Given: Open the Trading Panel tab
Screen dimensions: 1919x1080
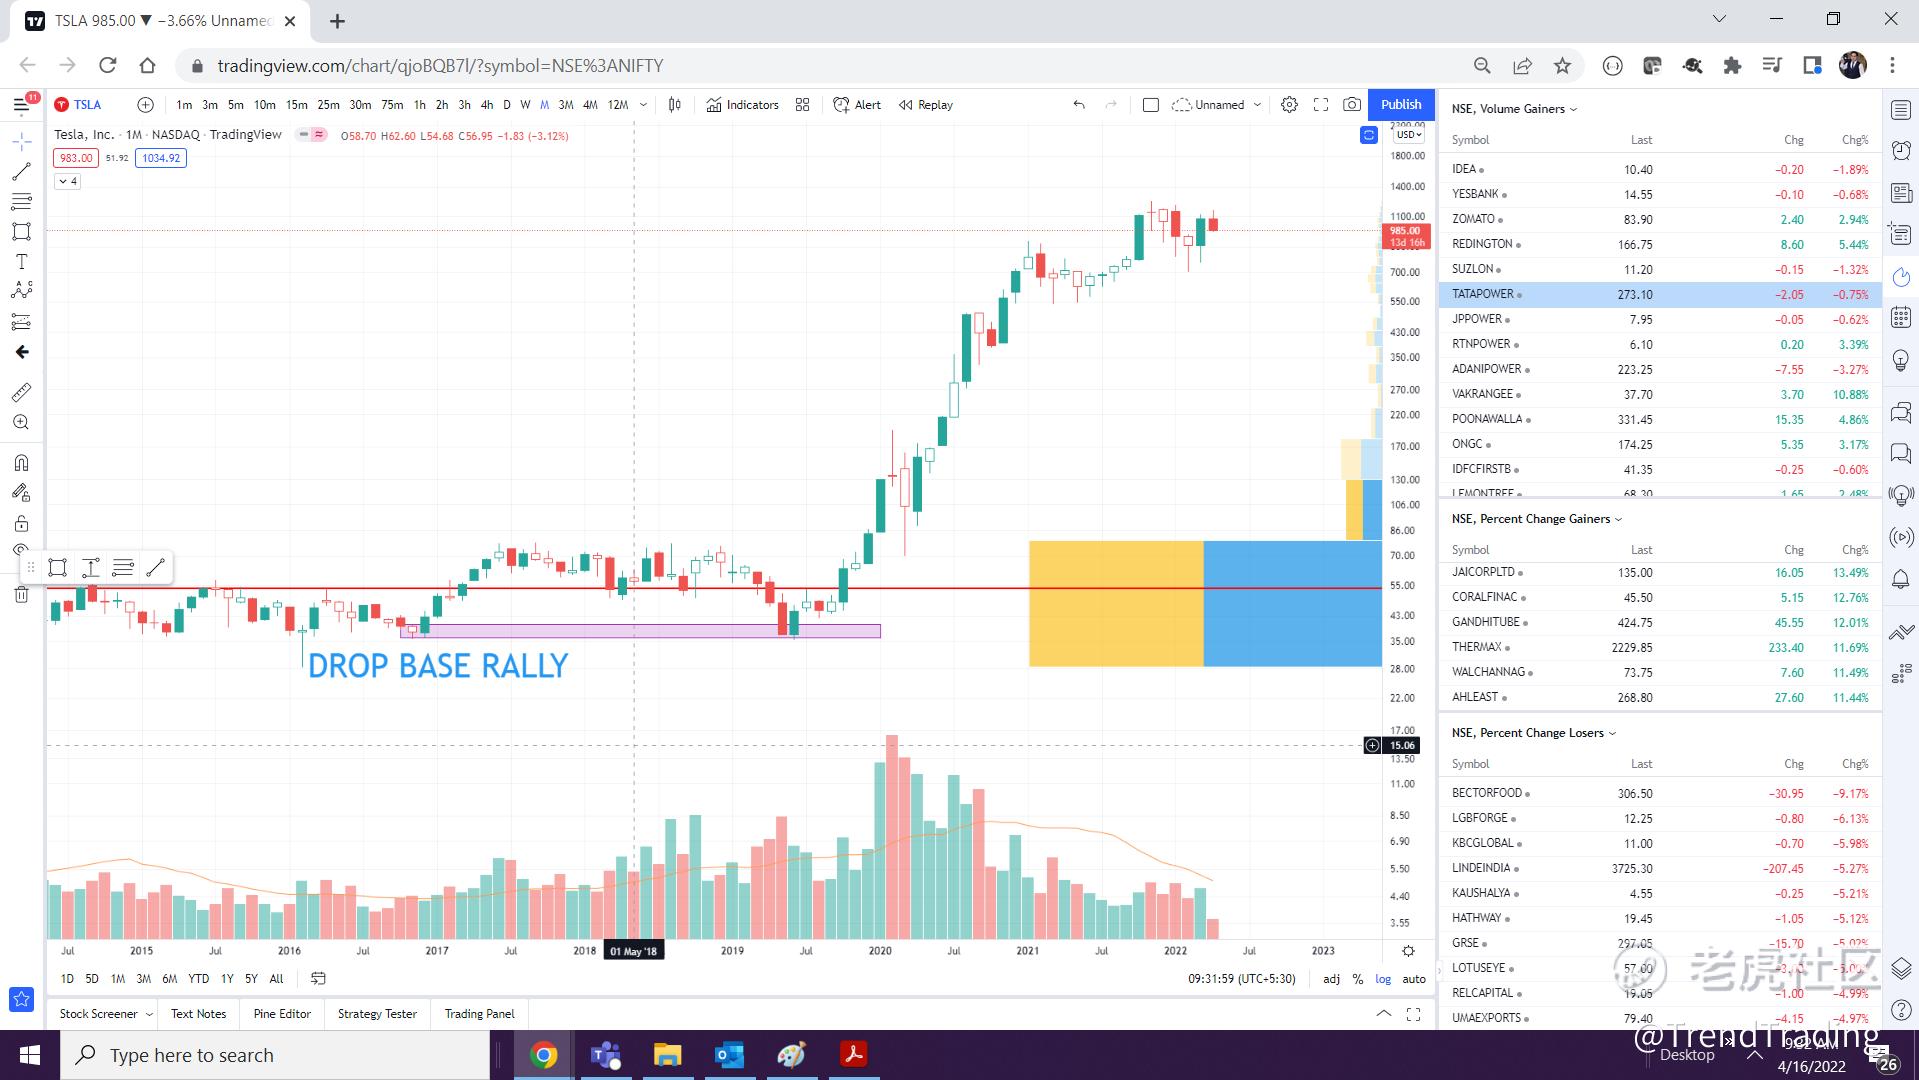Looking at the screenshot, I should [480, 1014].
